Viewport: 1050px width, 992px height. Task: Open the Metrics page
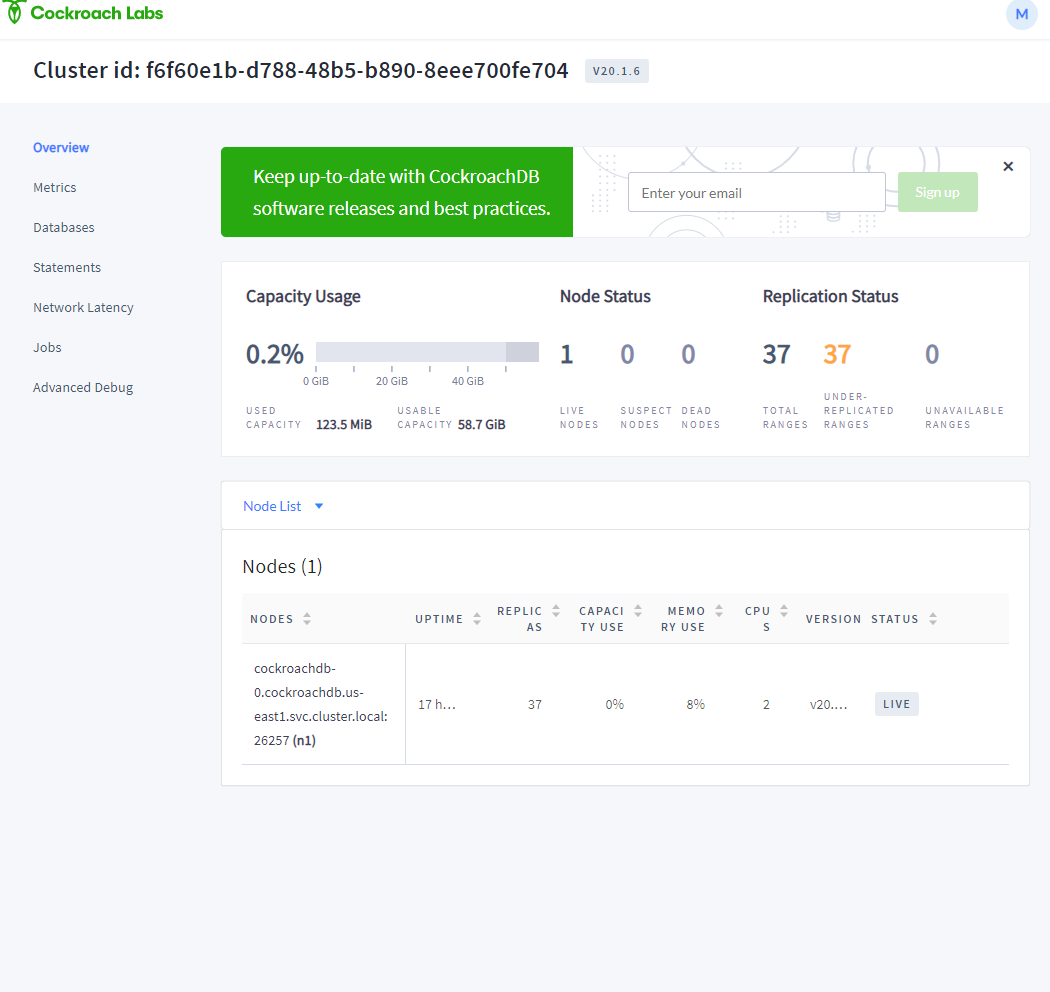(55, 188)
